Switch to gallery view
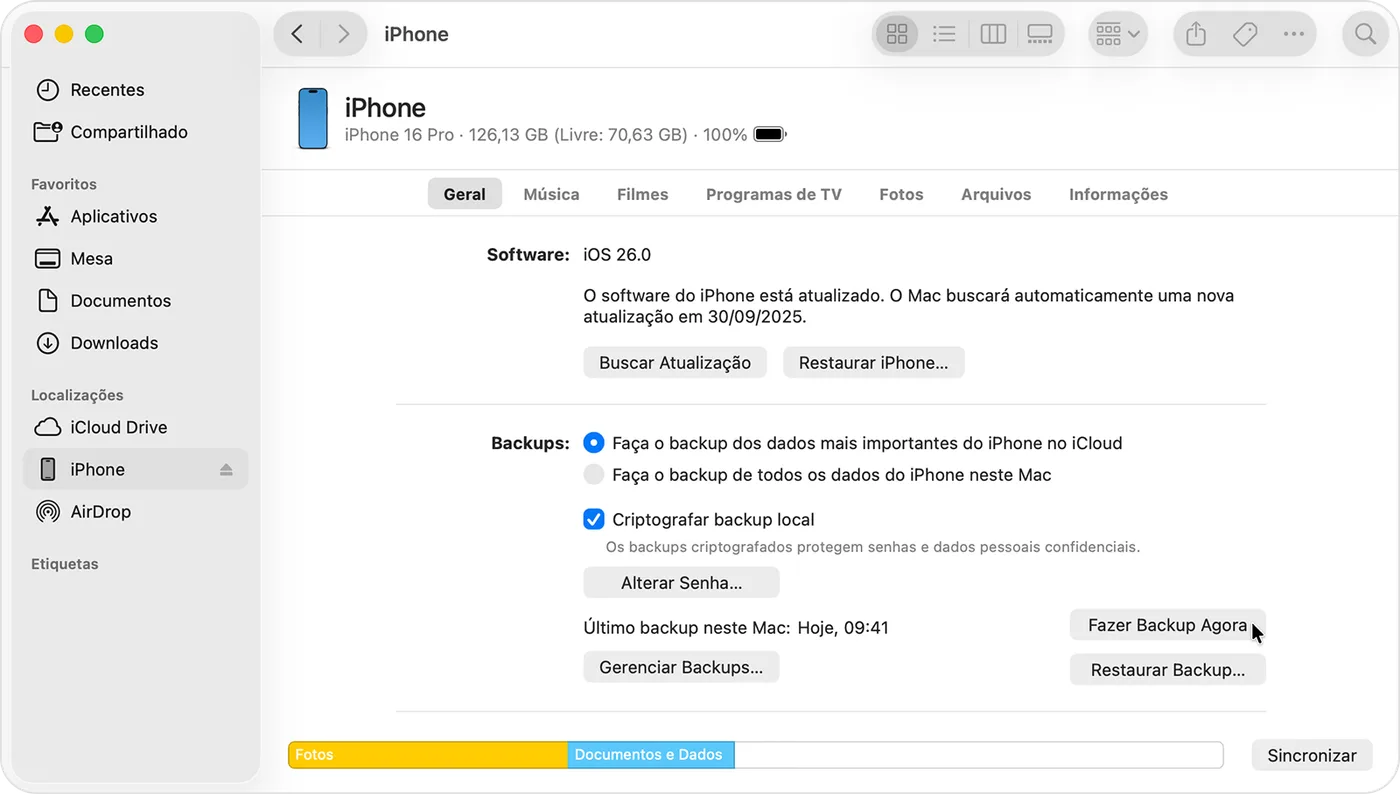 coord(1040,34)
